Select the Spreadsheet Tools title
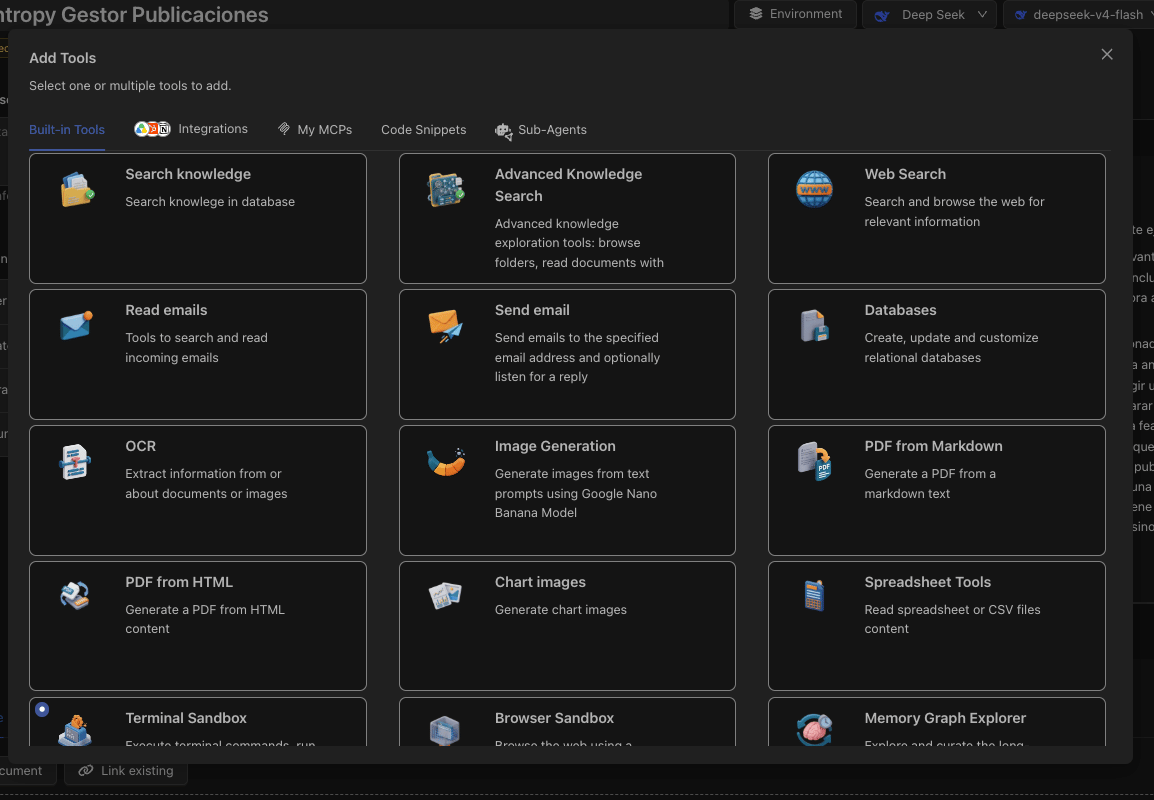 click(927, 582)
